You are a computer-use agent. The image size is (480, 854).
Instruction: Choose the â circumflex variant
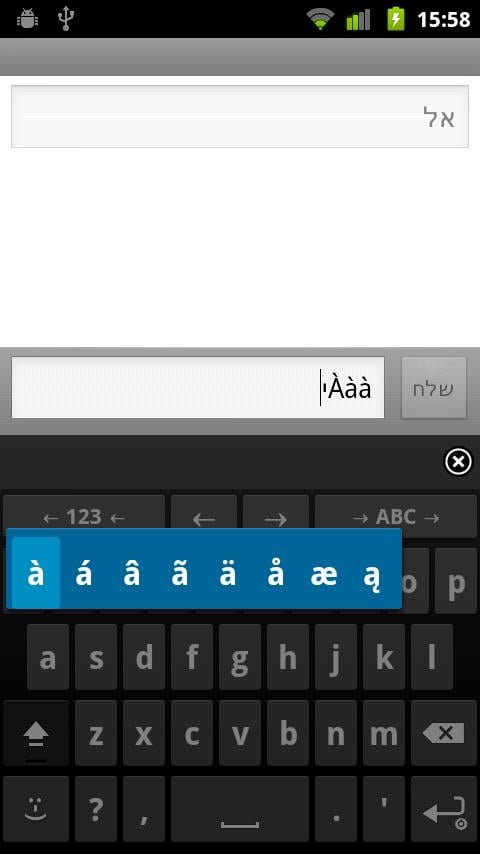[x=131, y=573]
